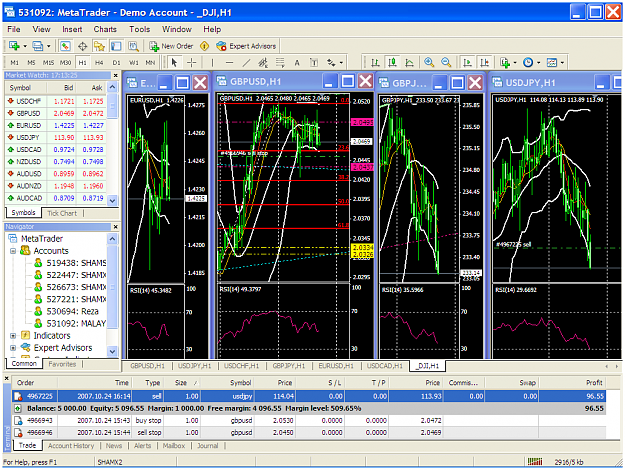The width and height of the screenshot is (625, 470).
Task: Switch to the Favorites tab in Navigator
Action: (x=62, y=364)
